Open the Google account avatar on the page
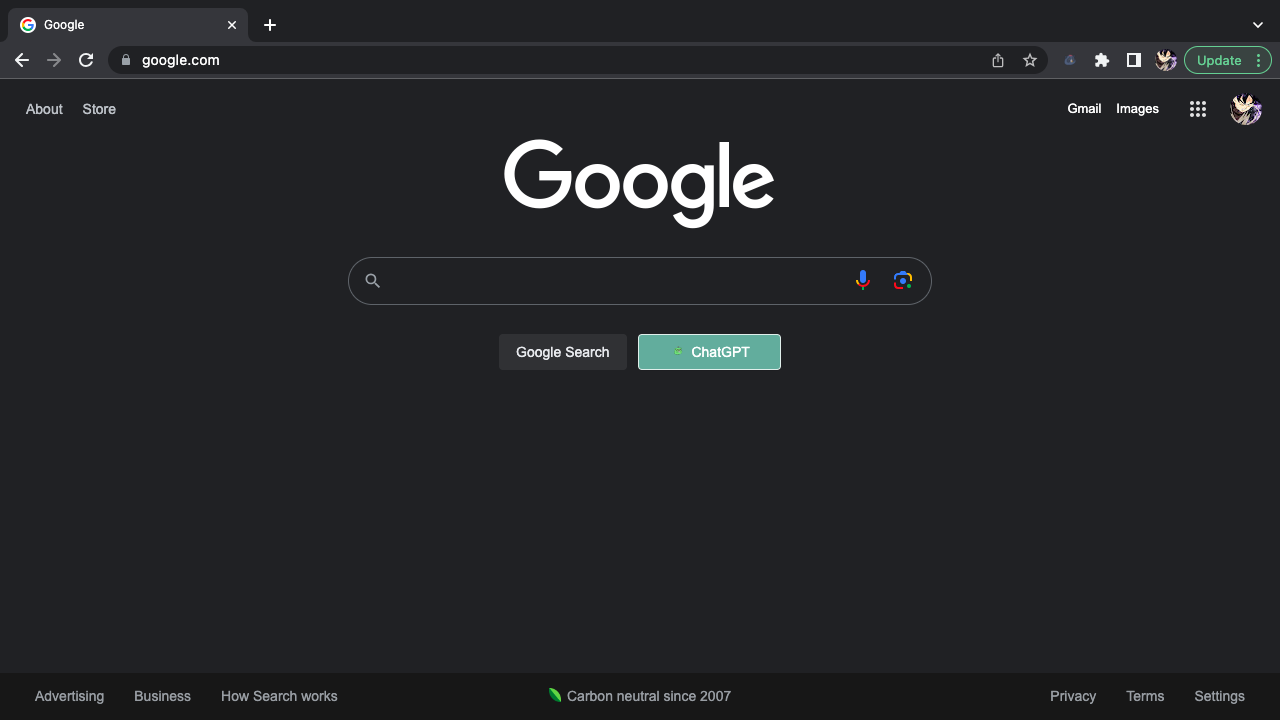Viewport: 1280px width, 720px height. click(x=1246, y=109)
